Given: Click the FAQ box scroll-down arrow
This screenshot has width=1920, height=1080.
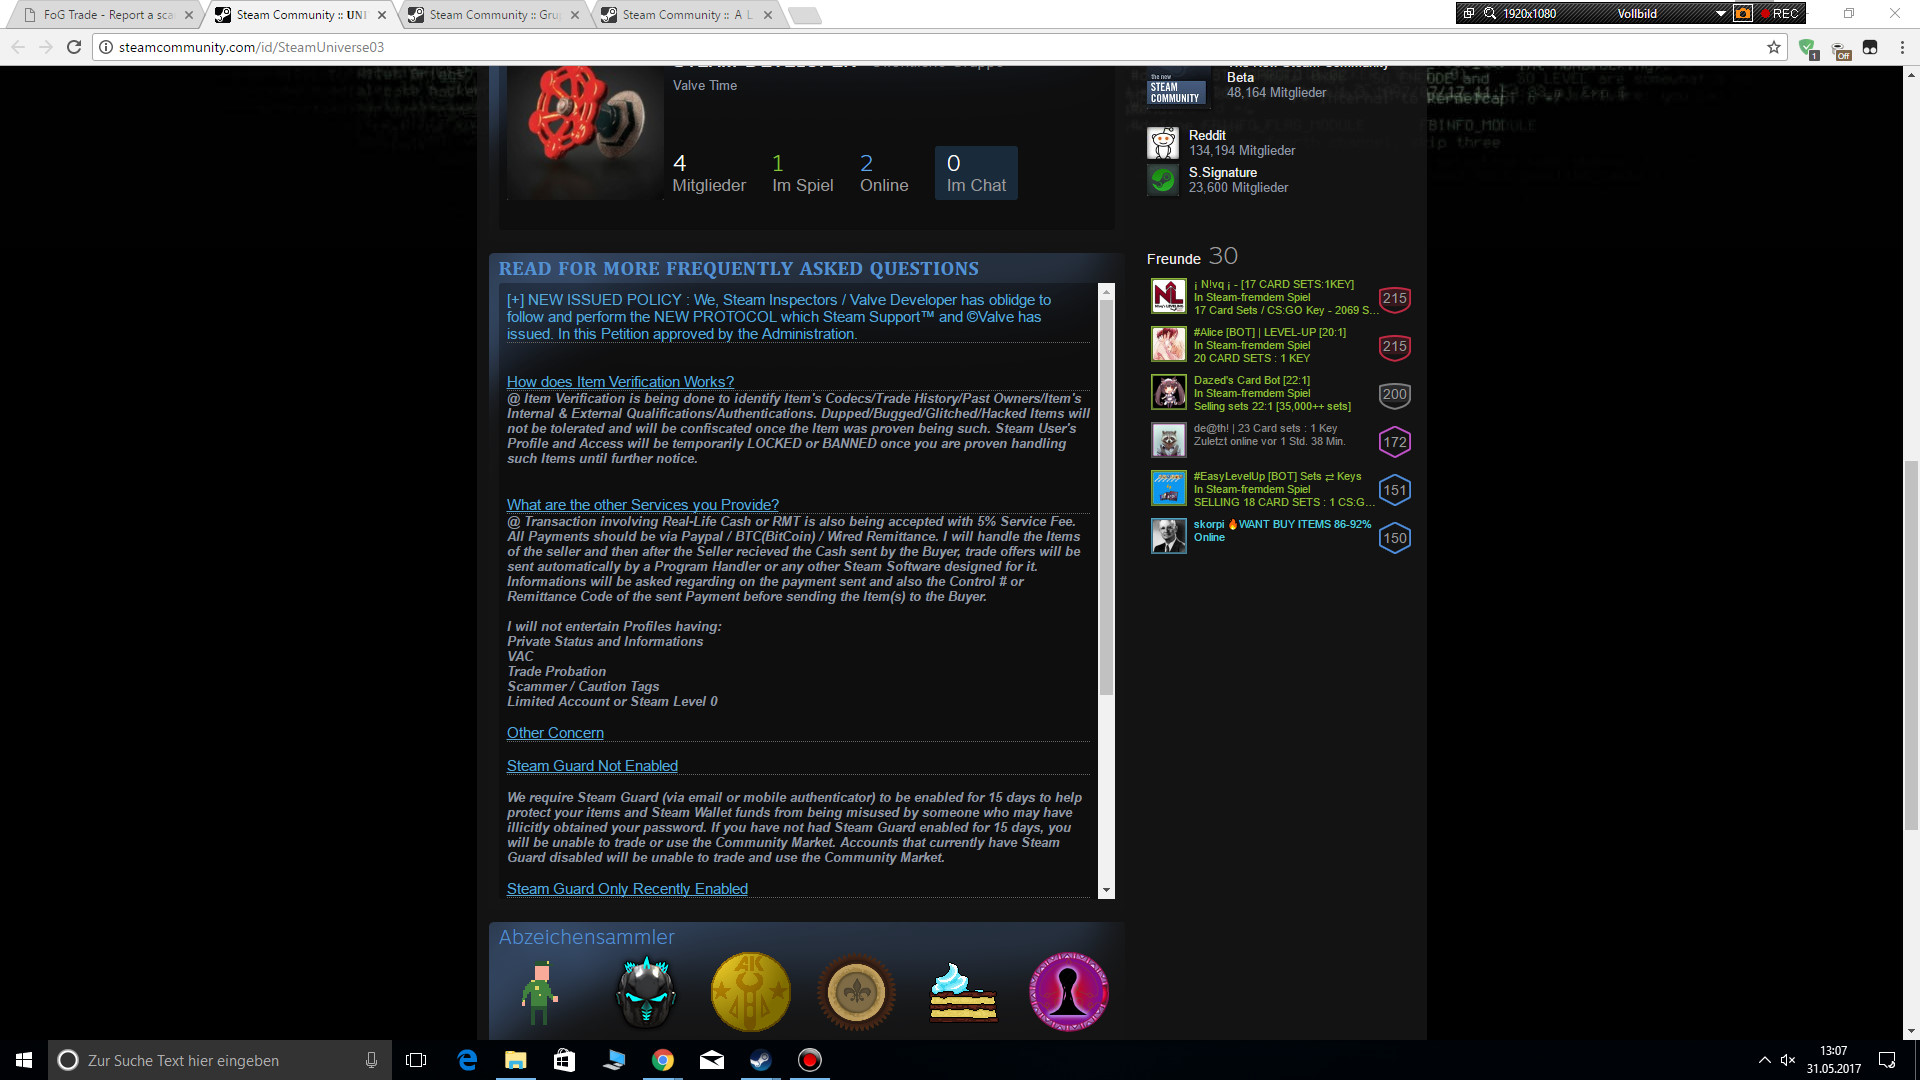Looking at the screenshot, I should 1106,890.
